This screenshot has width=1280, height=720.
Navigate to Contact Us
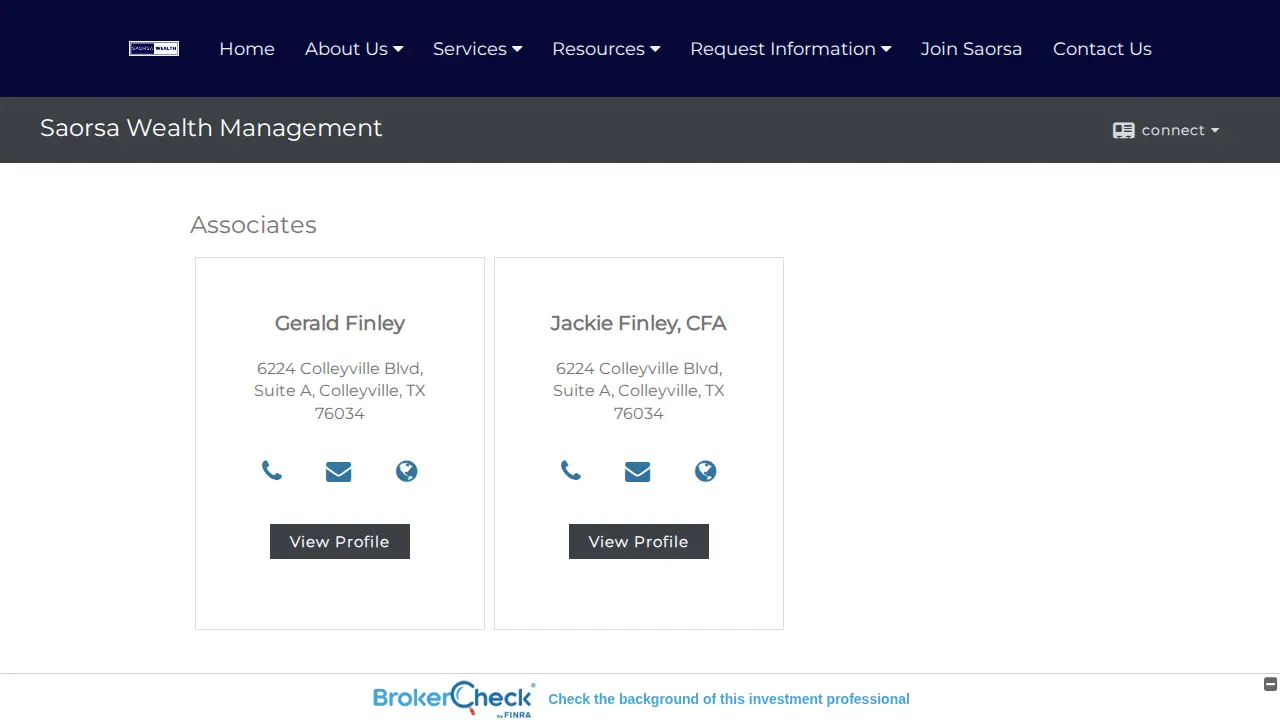(1102, 49)
